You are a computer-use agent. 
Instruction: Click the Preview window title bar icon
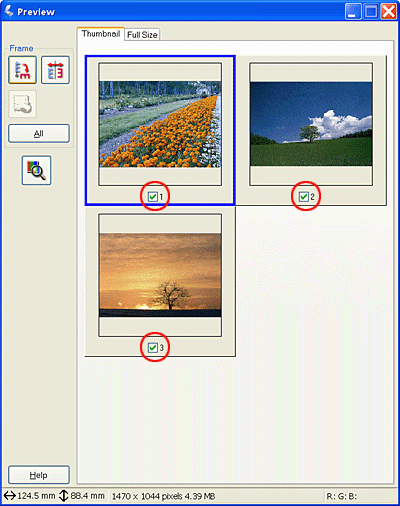9,11
